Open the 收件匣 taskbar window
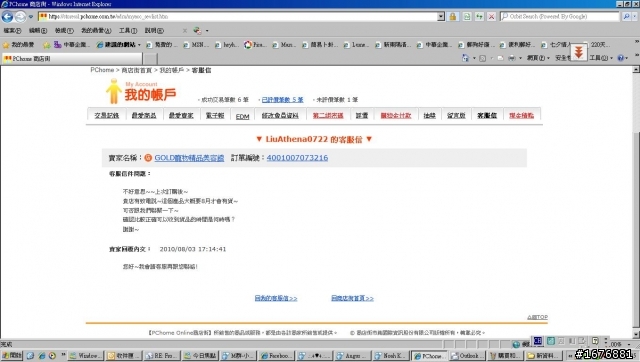Viewport: 640px width, 362px height. tap(124, 356)
